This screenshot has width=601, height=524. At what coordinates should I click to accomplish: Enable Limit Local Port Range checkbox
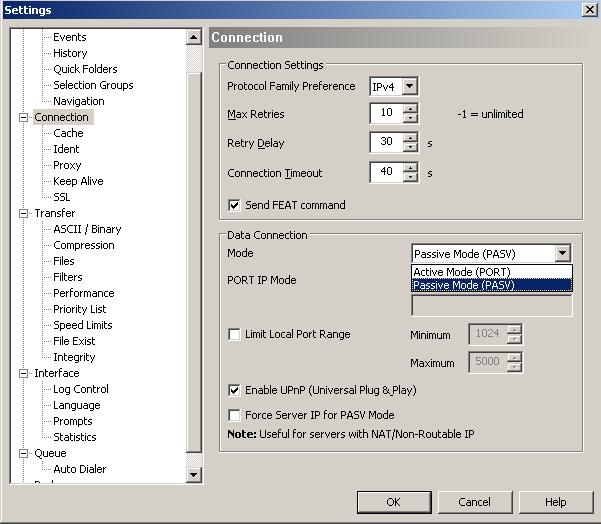(235, 334)
